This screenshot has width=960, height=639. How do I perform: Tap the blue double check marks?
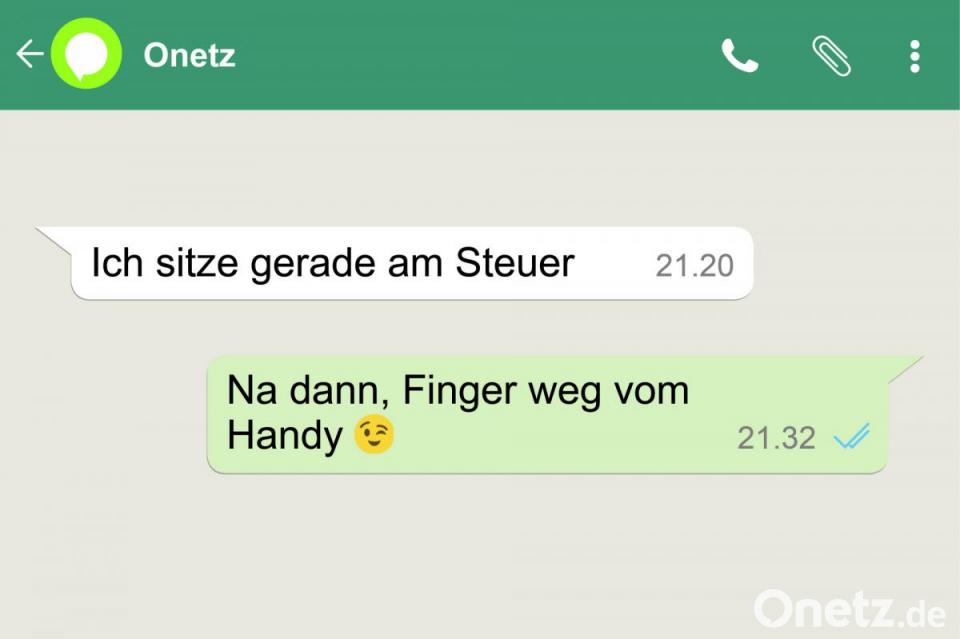click(852, 436)
